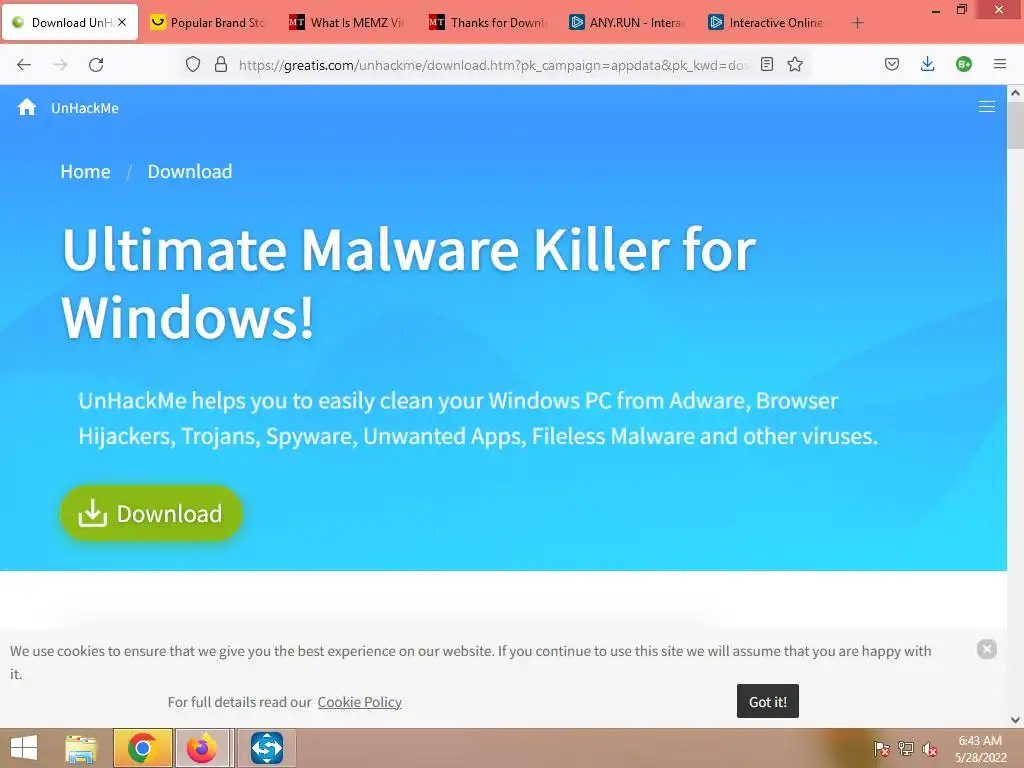Open the green extension icon in toolbar
This screenshot has width=1024, height=768.
(963, 64)
